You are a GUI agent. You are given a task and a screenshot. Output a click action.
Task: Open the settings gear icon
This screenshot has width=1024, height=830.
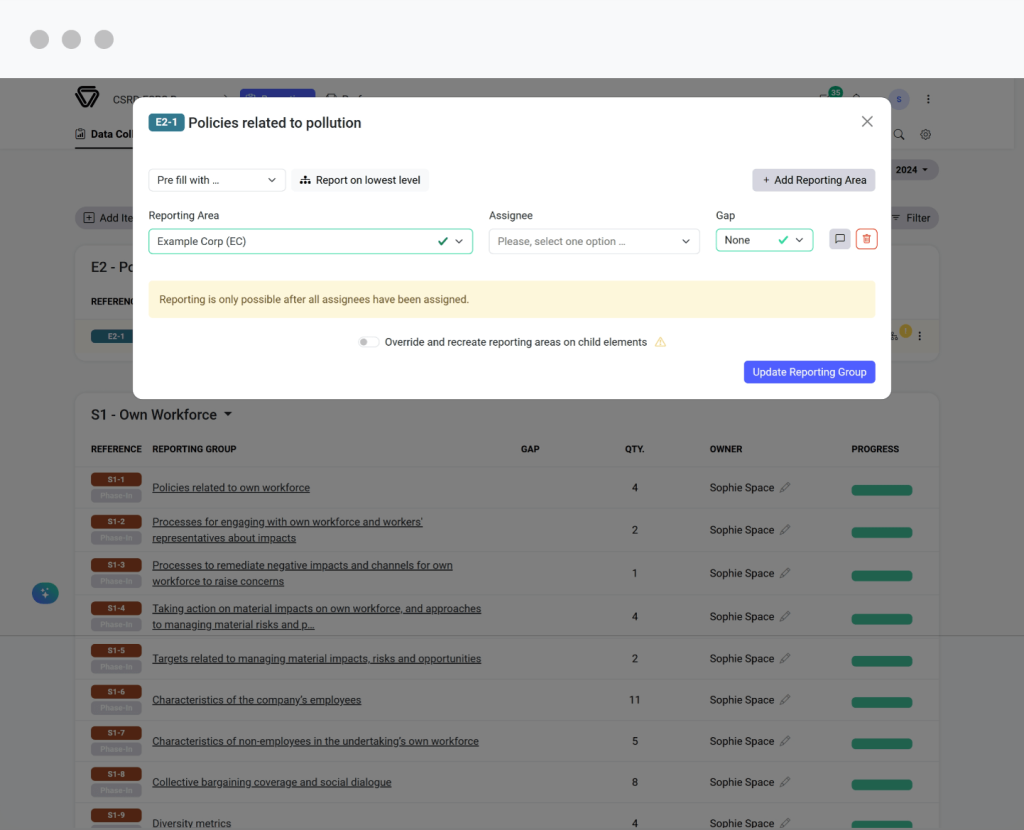coord(925,135)
